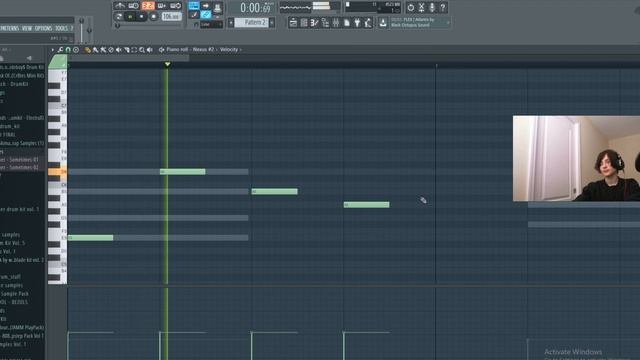Select the Zoom magnifier tool
This screenshot has height=360, width=640.
(x=142, y=50)
